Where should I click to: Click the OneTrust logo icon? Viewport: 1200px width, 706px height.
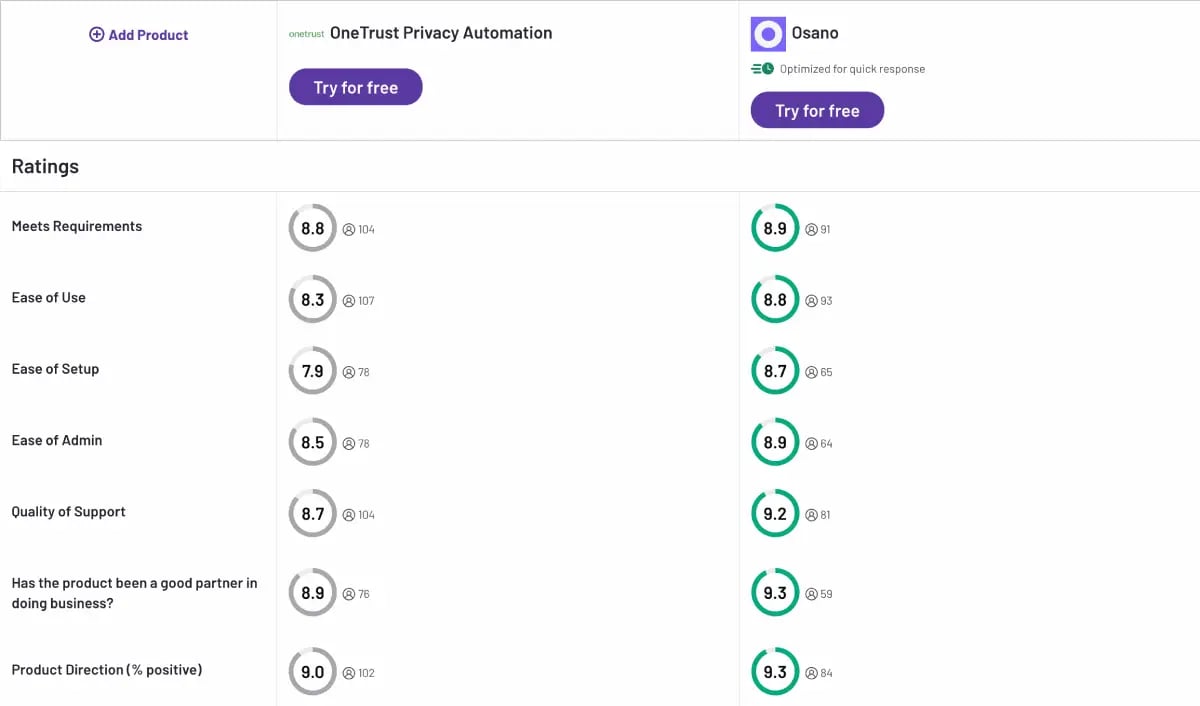306,34
